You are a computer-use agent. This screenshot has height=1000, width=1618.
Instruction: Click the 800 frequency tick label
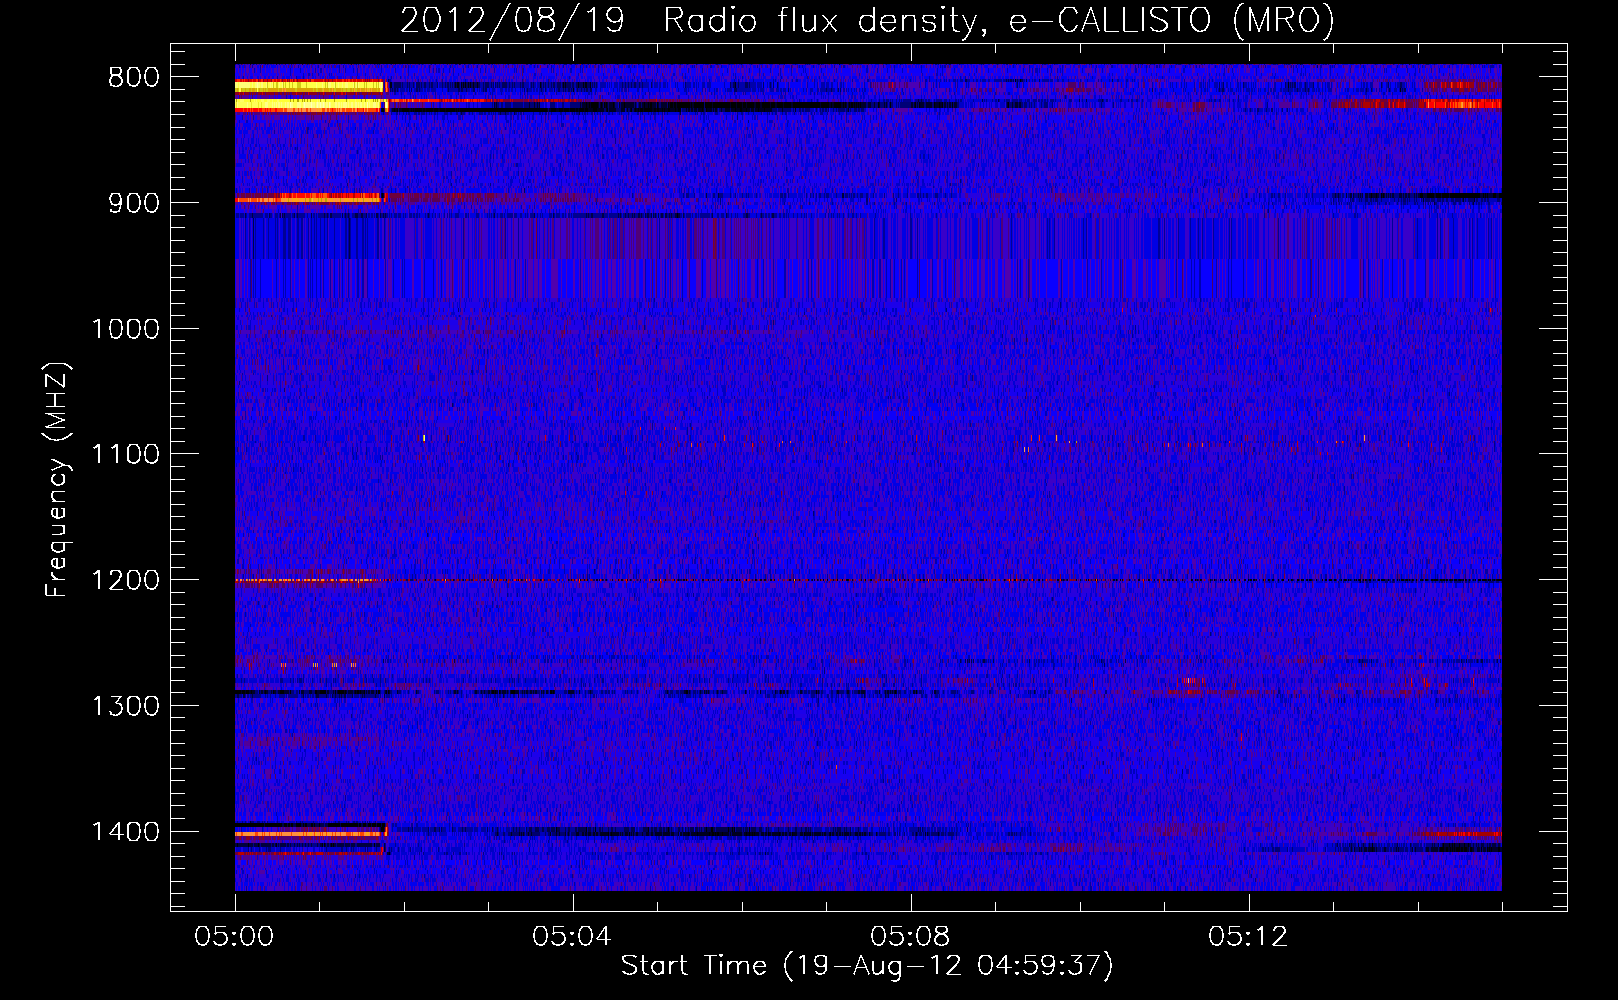[134, 78]
